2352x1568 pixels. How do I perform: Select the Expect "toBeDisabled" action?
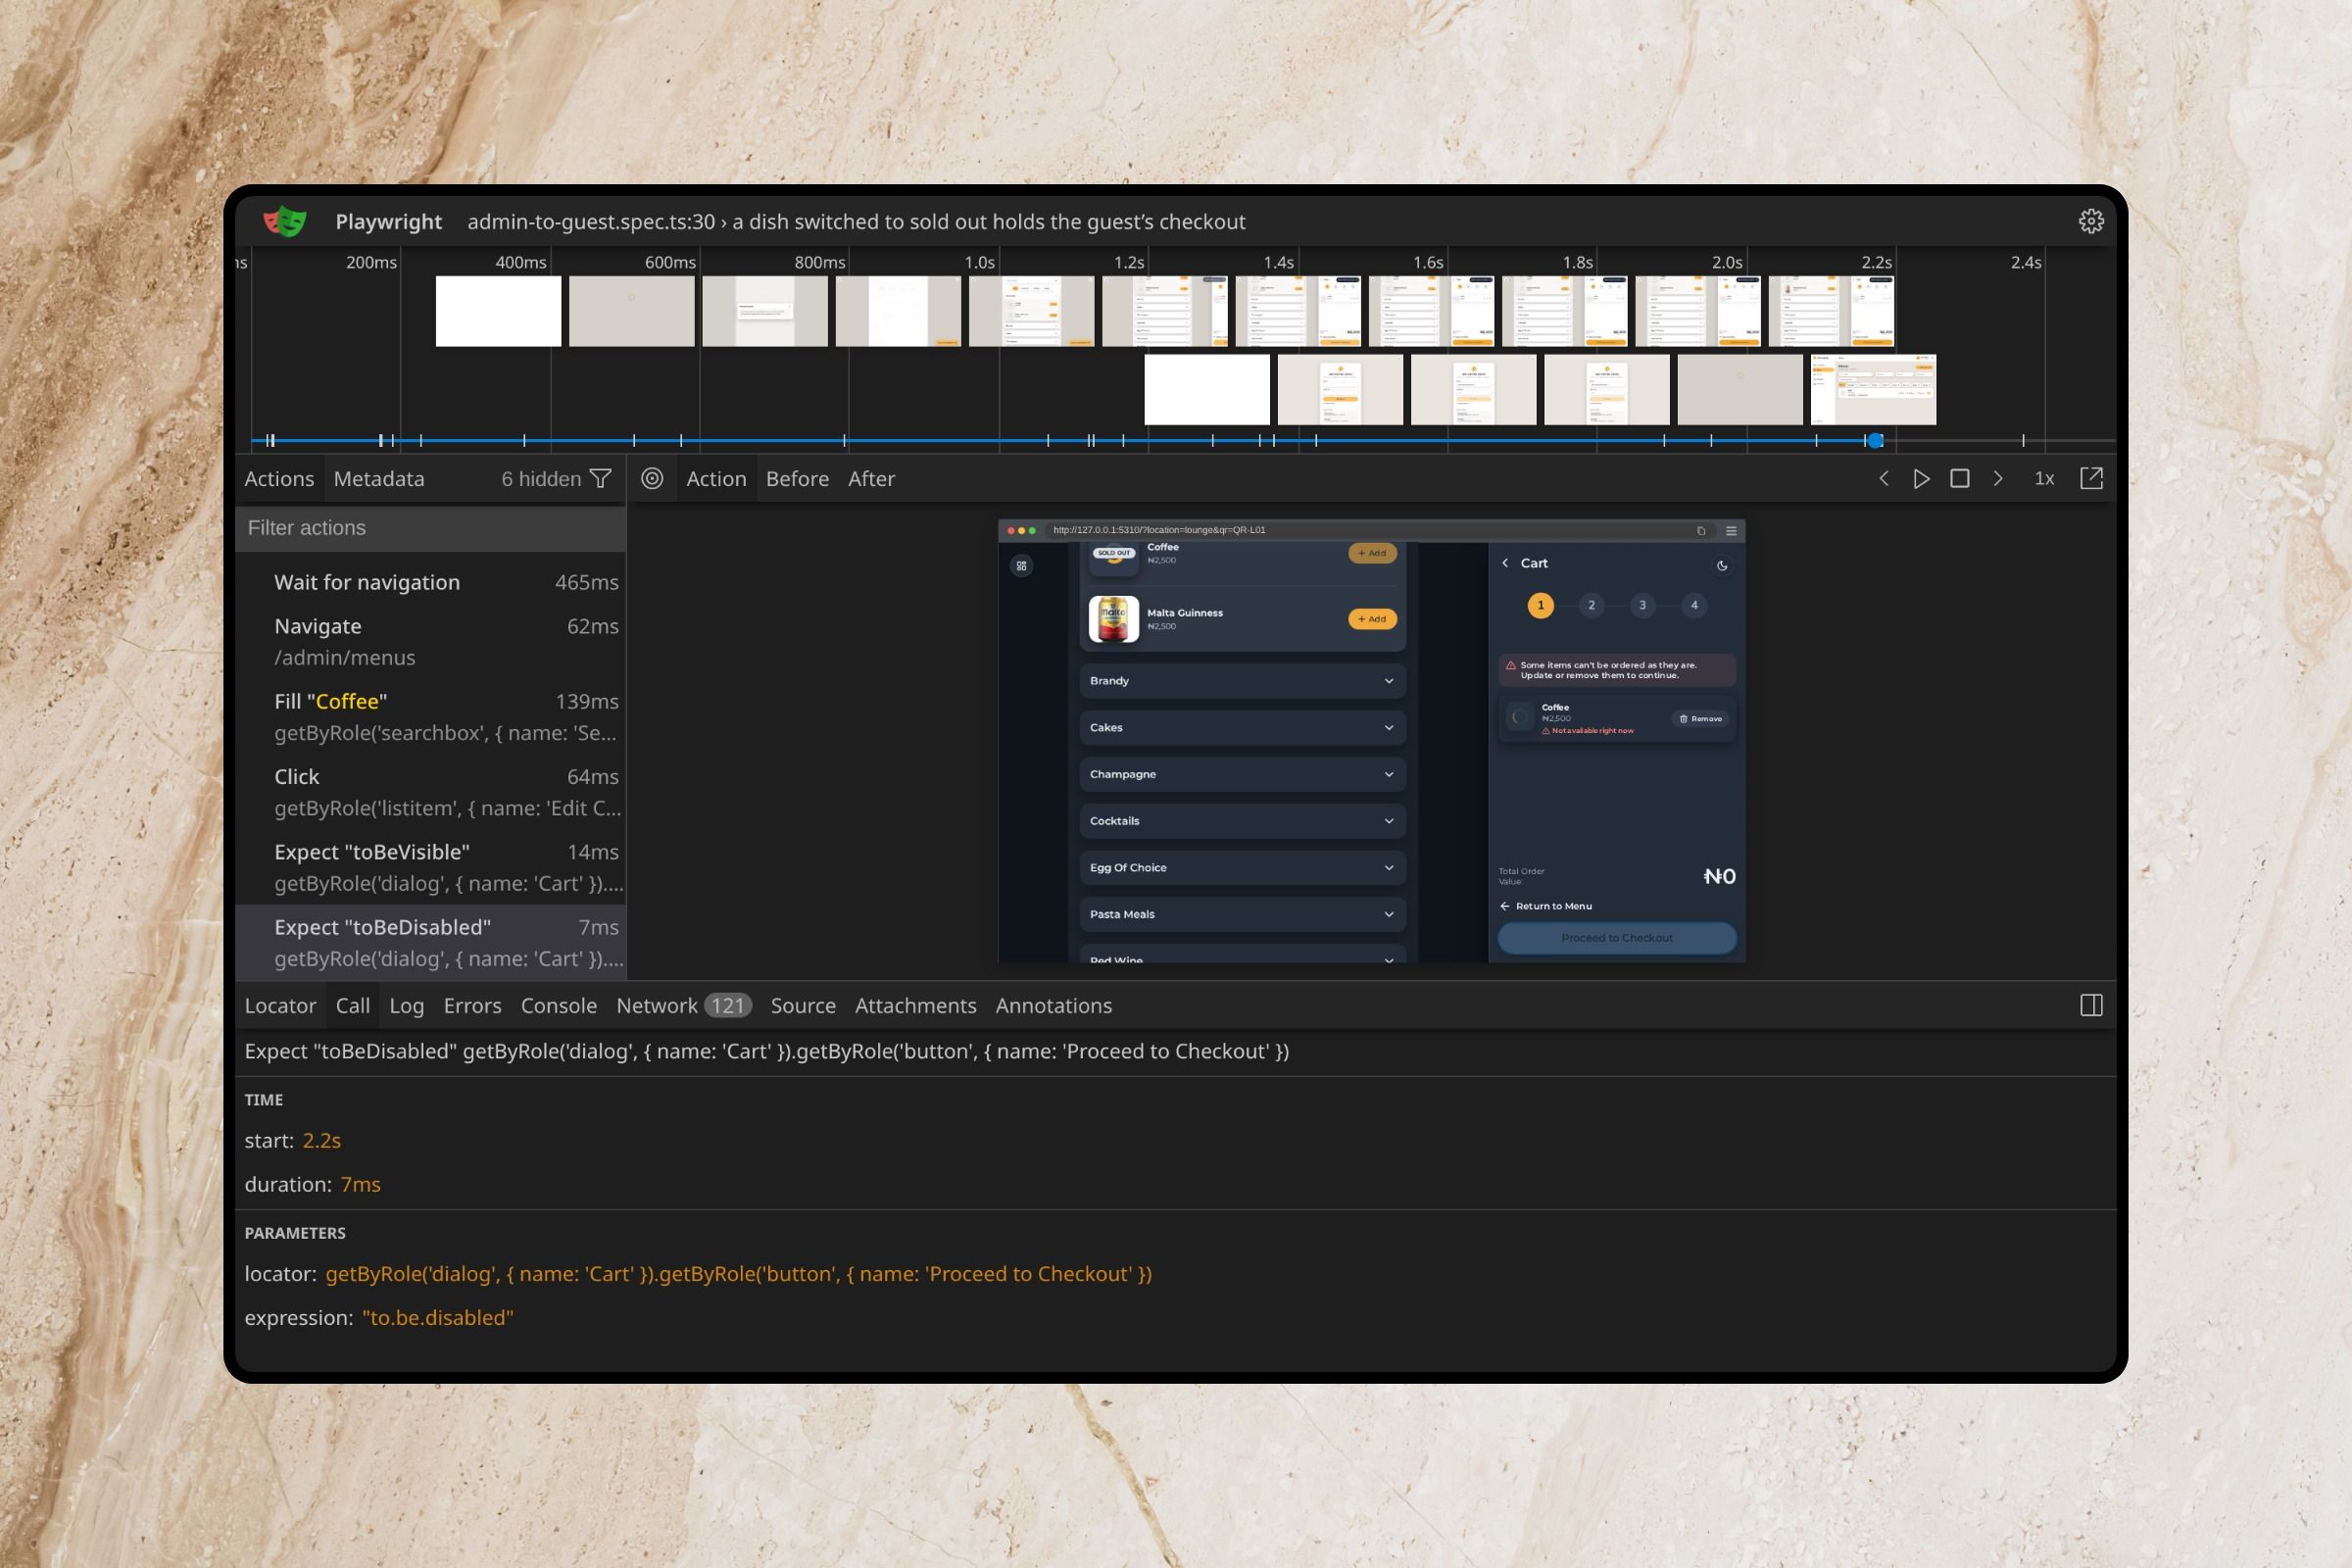tap(431, 942)
